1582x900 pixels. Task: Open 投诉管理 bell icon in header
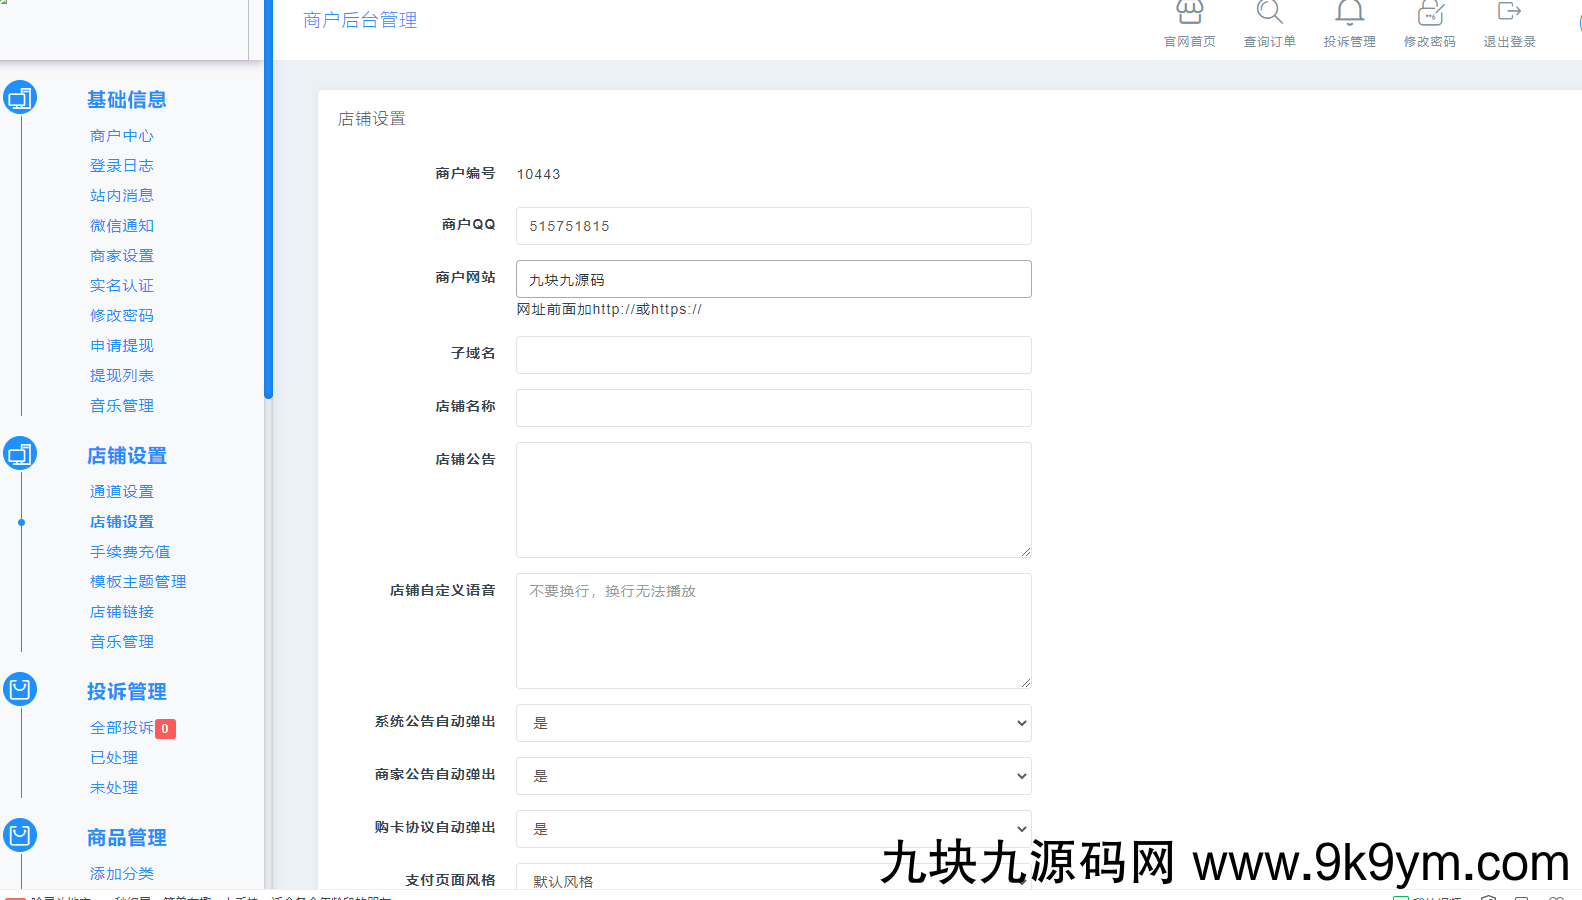(x=1349, y=14)
